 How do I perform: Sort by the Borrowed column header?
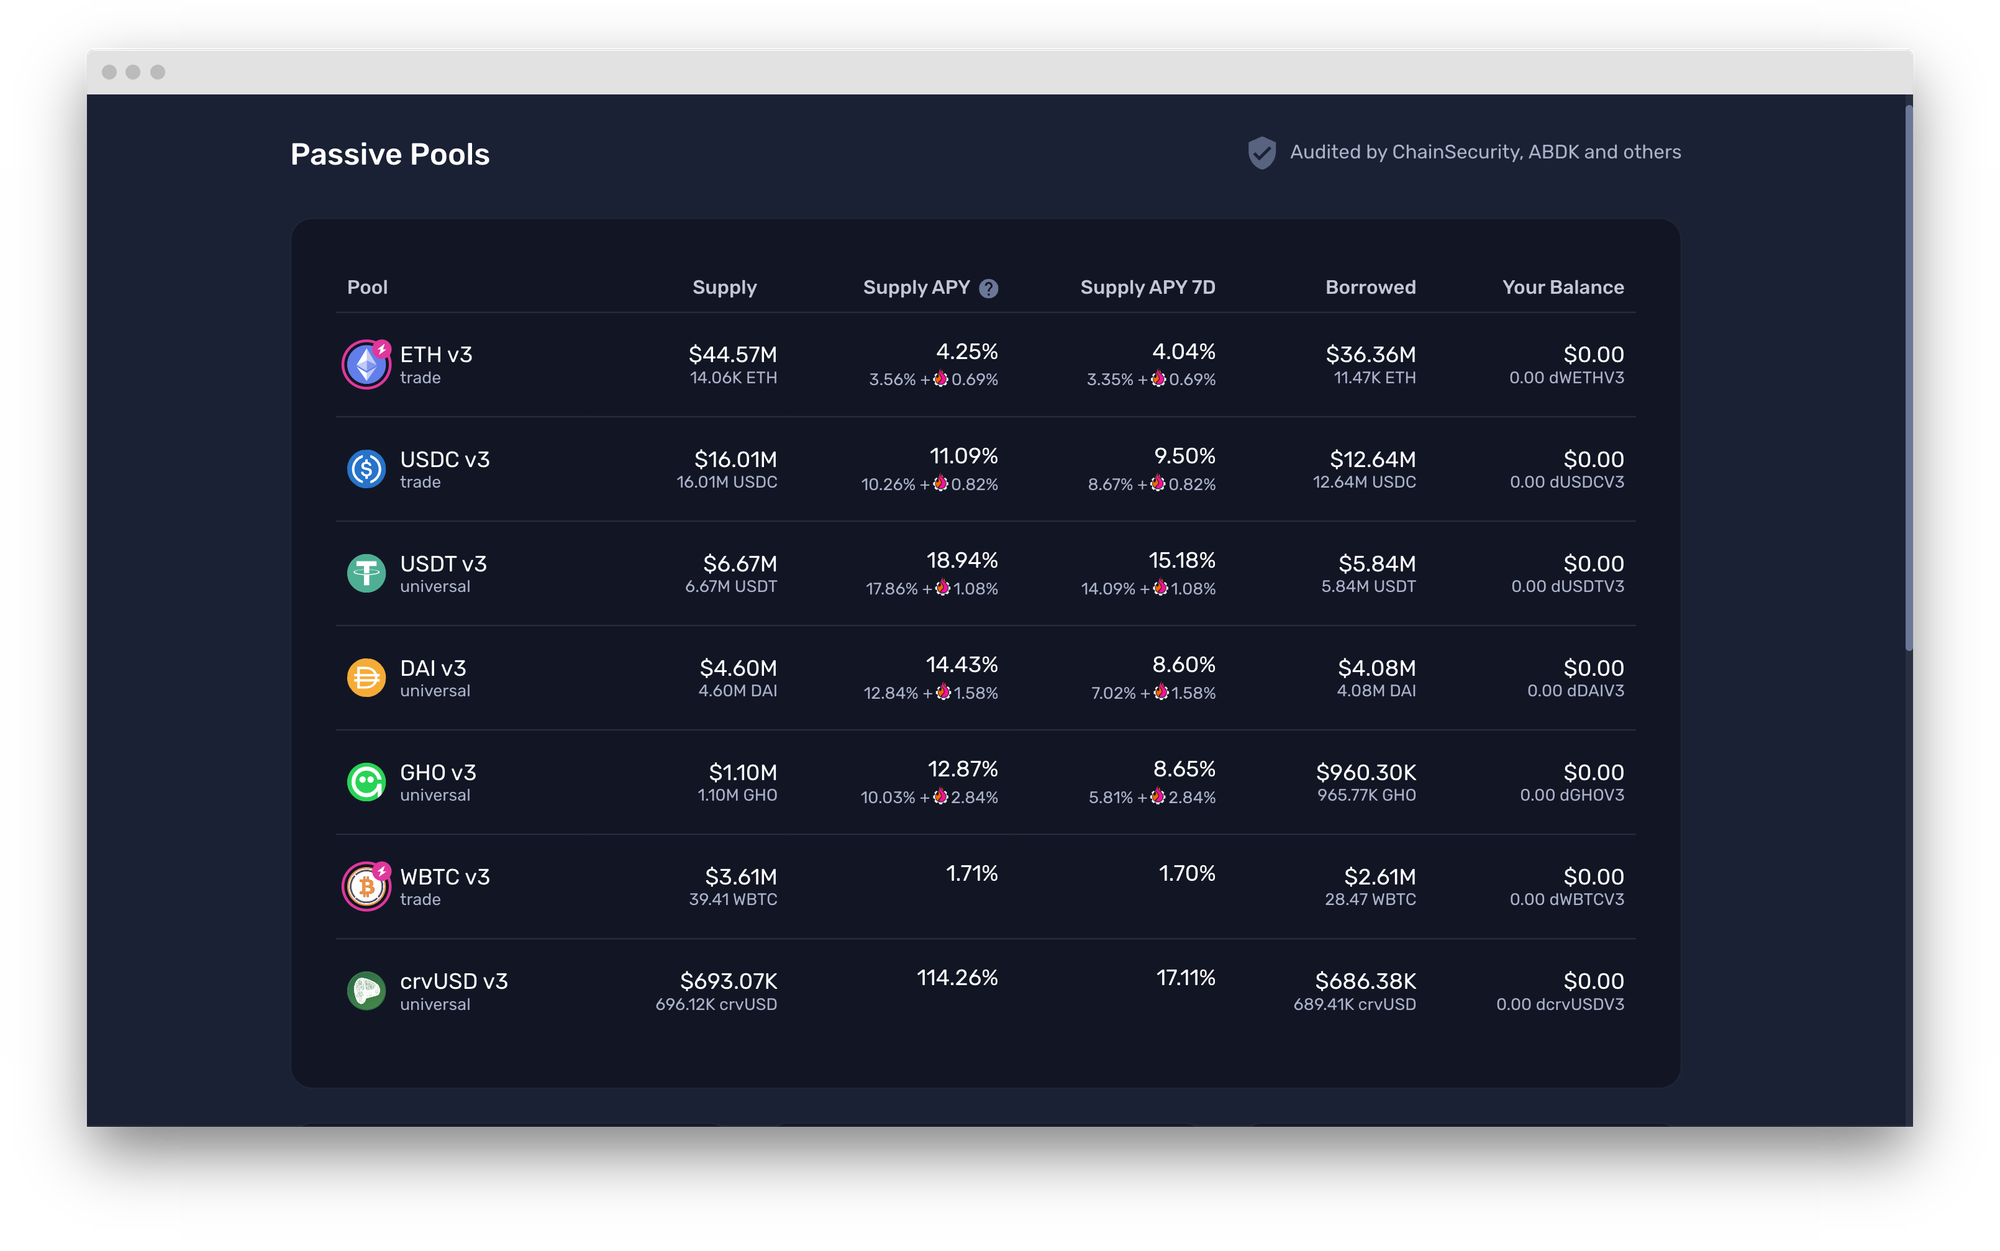coord(1370,288)
